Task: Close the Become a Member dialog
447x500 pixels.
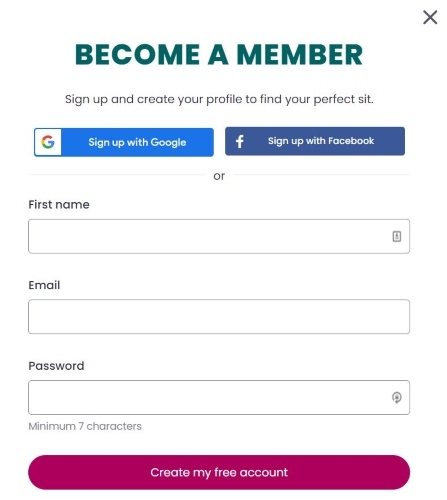Action: tap(430, 17)
